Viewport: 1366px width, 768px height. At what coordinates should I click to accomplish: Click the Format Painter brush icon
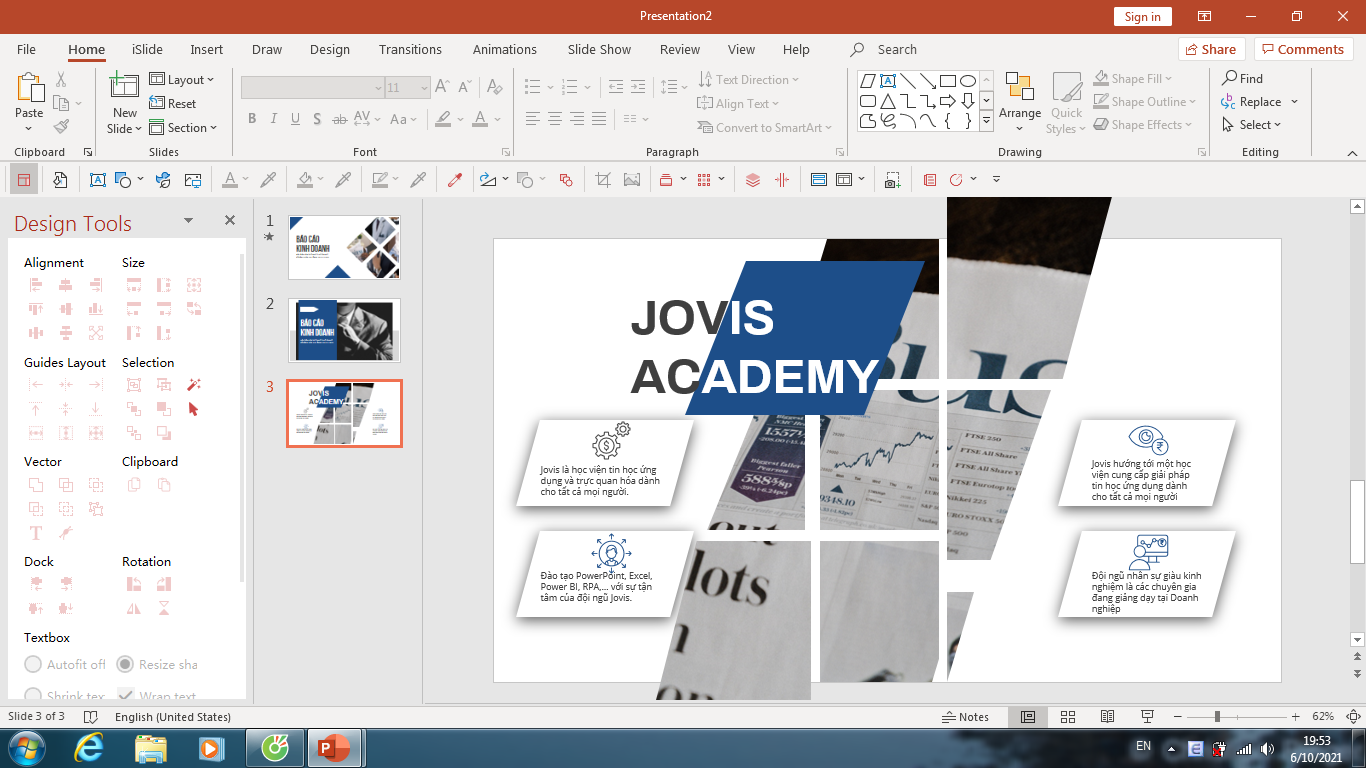pos(61,127)
